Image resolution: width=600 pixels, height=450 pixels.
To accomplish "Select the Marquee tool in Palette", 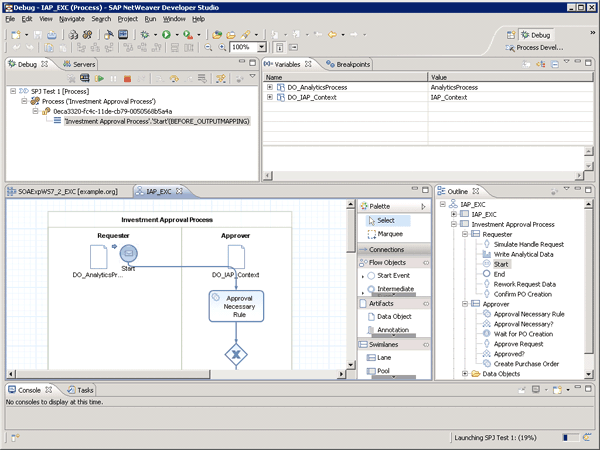I will [390, 234].
